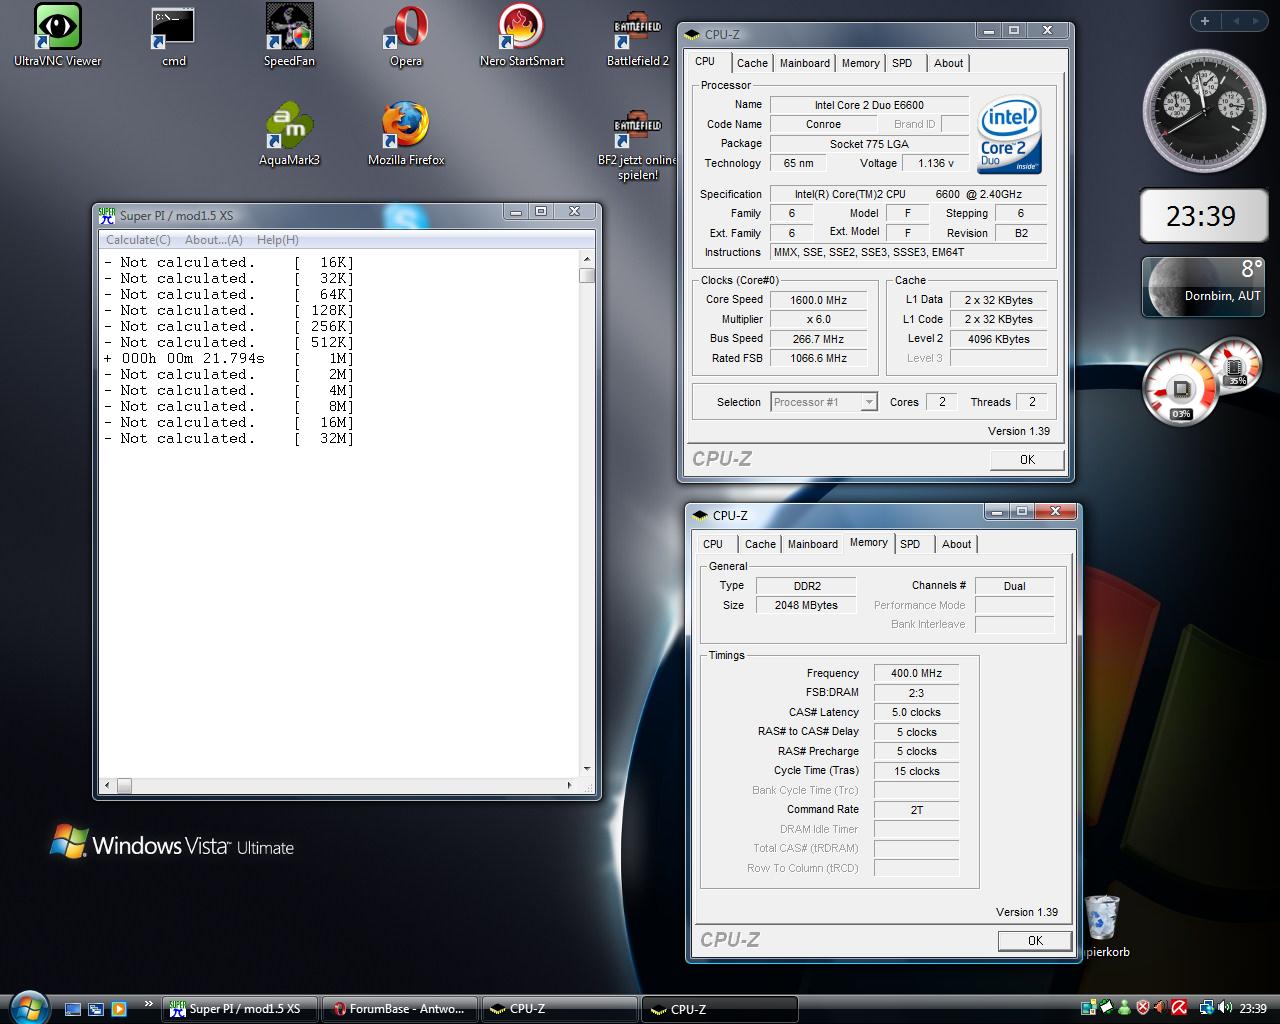1280x1024 pixels.
Task: Click the green Messenger buddy tray icon
Action: point(1124,1009)
